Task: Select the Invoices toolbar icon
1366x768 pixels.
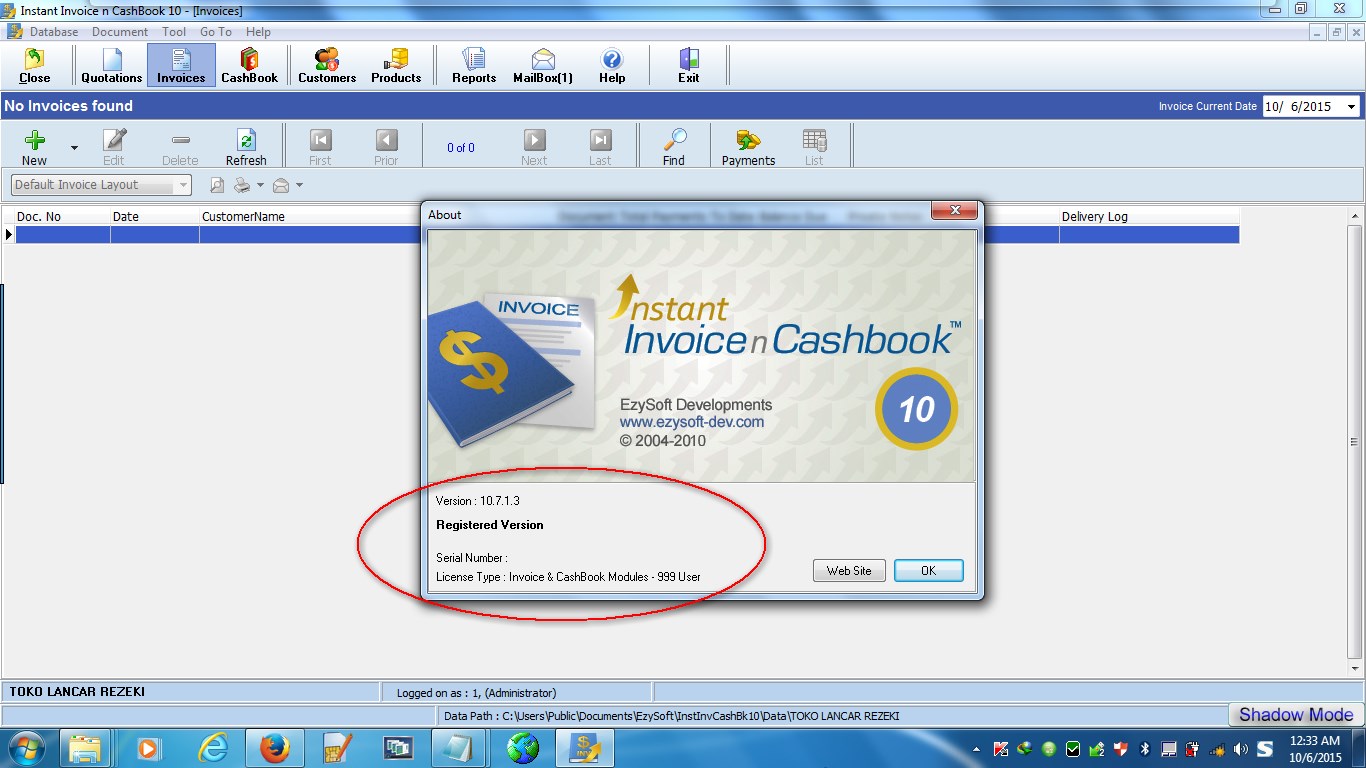Action: click(181, 65)
